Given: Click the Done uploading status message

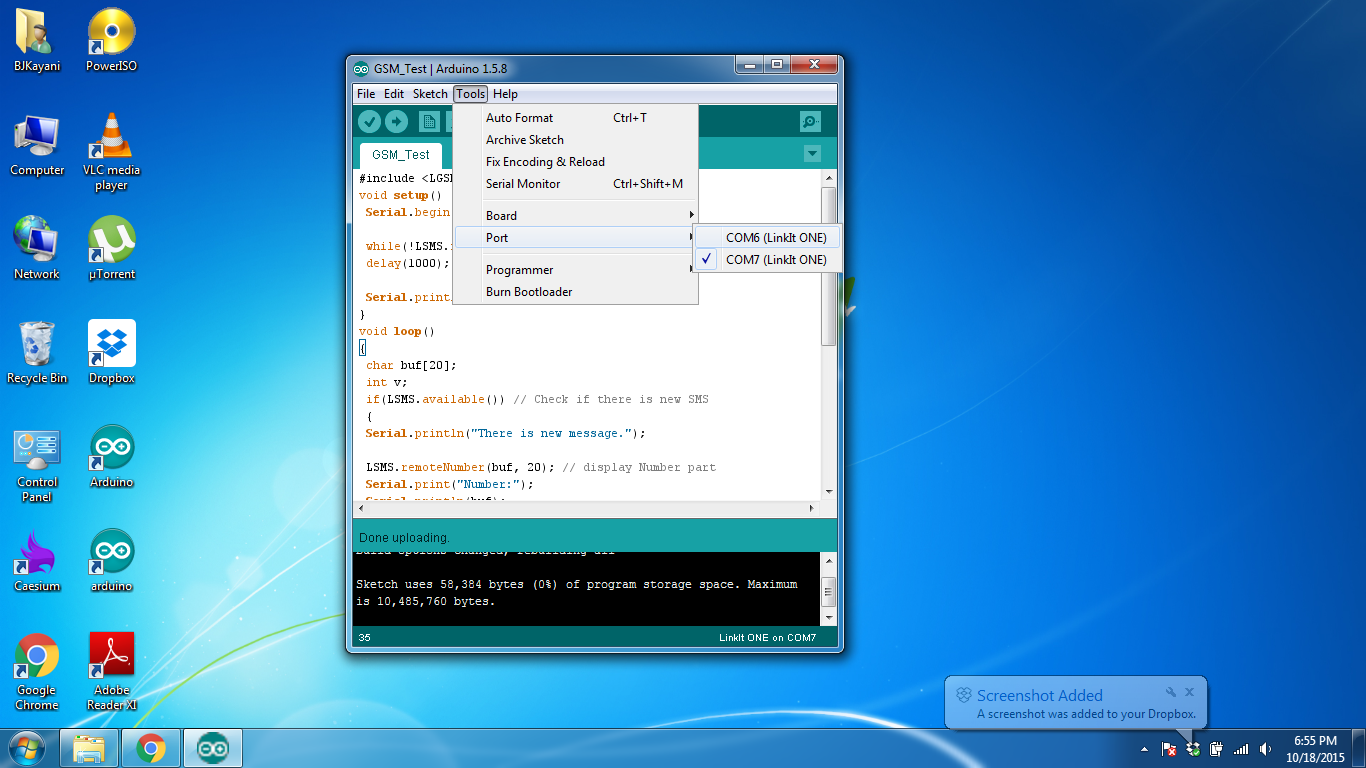Looking at the screenshot, I should tap(404, 538).
